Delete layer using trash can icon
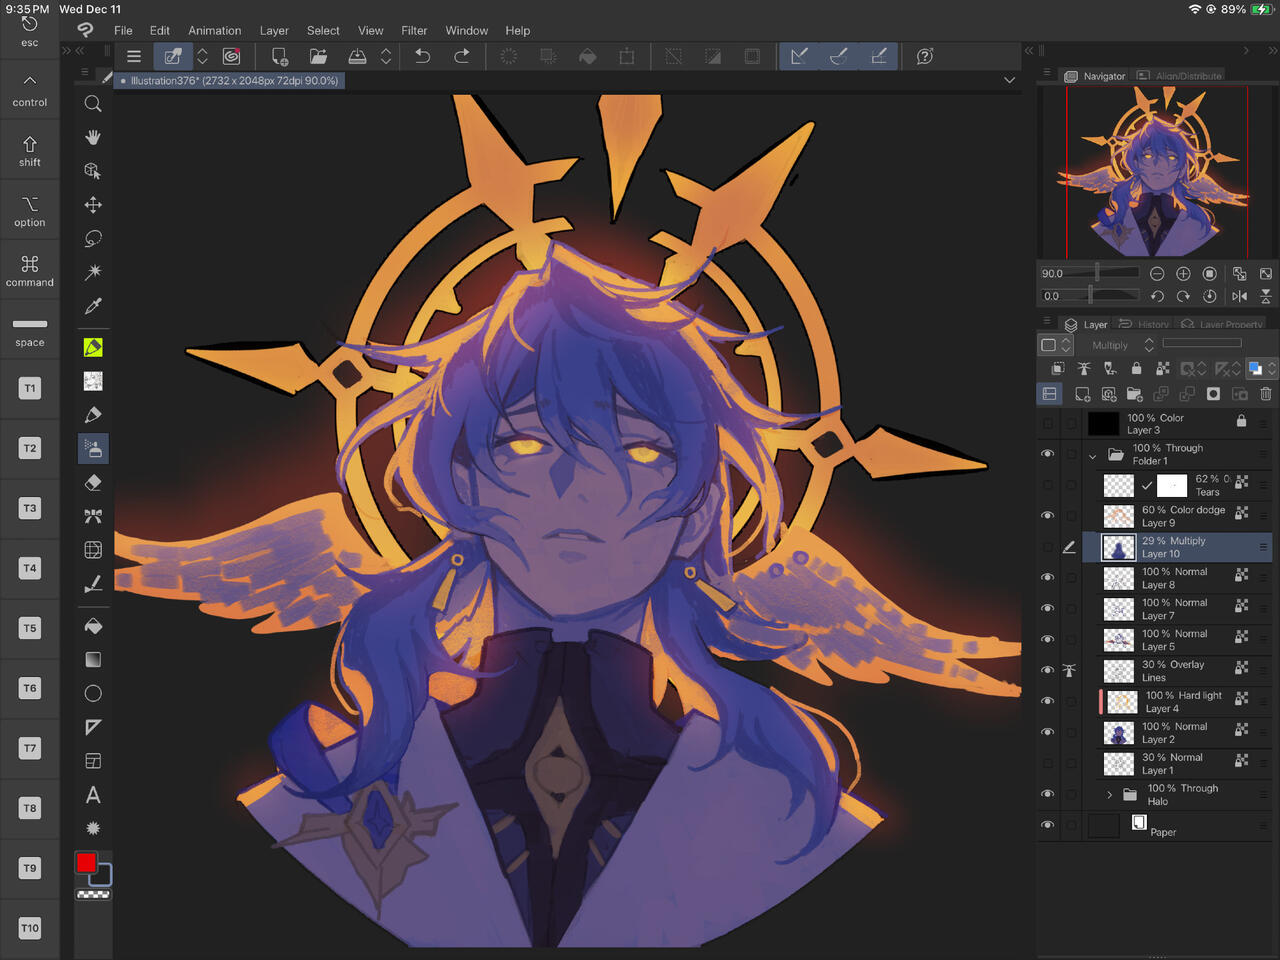The height and width of the screenshot is (960, 1280). coord(1265,394)
